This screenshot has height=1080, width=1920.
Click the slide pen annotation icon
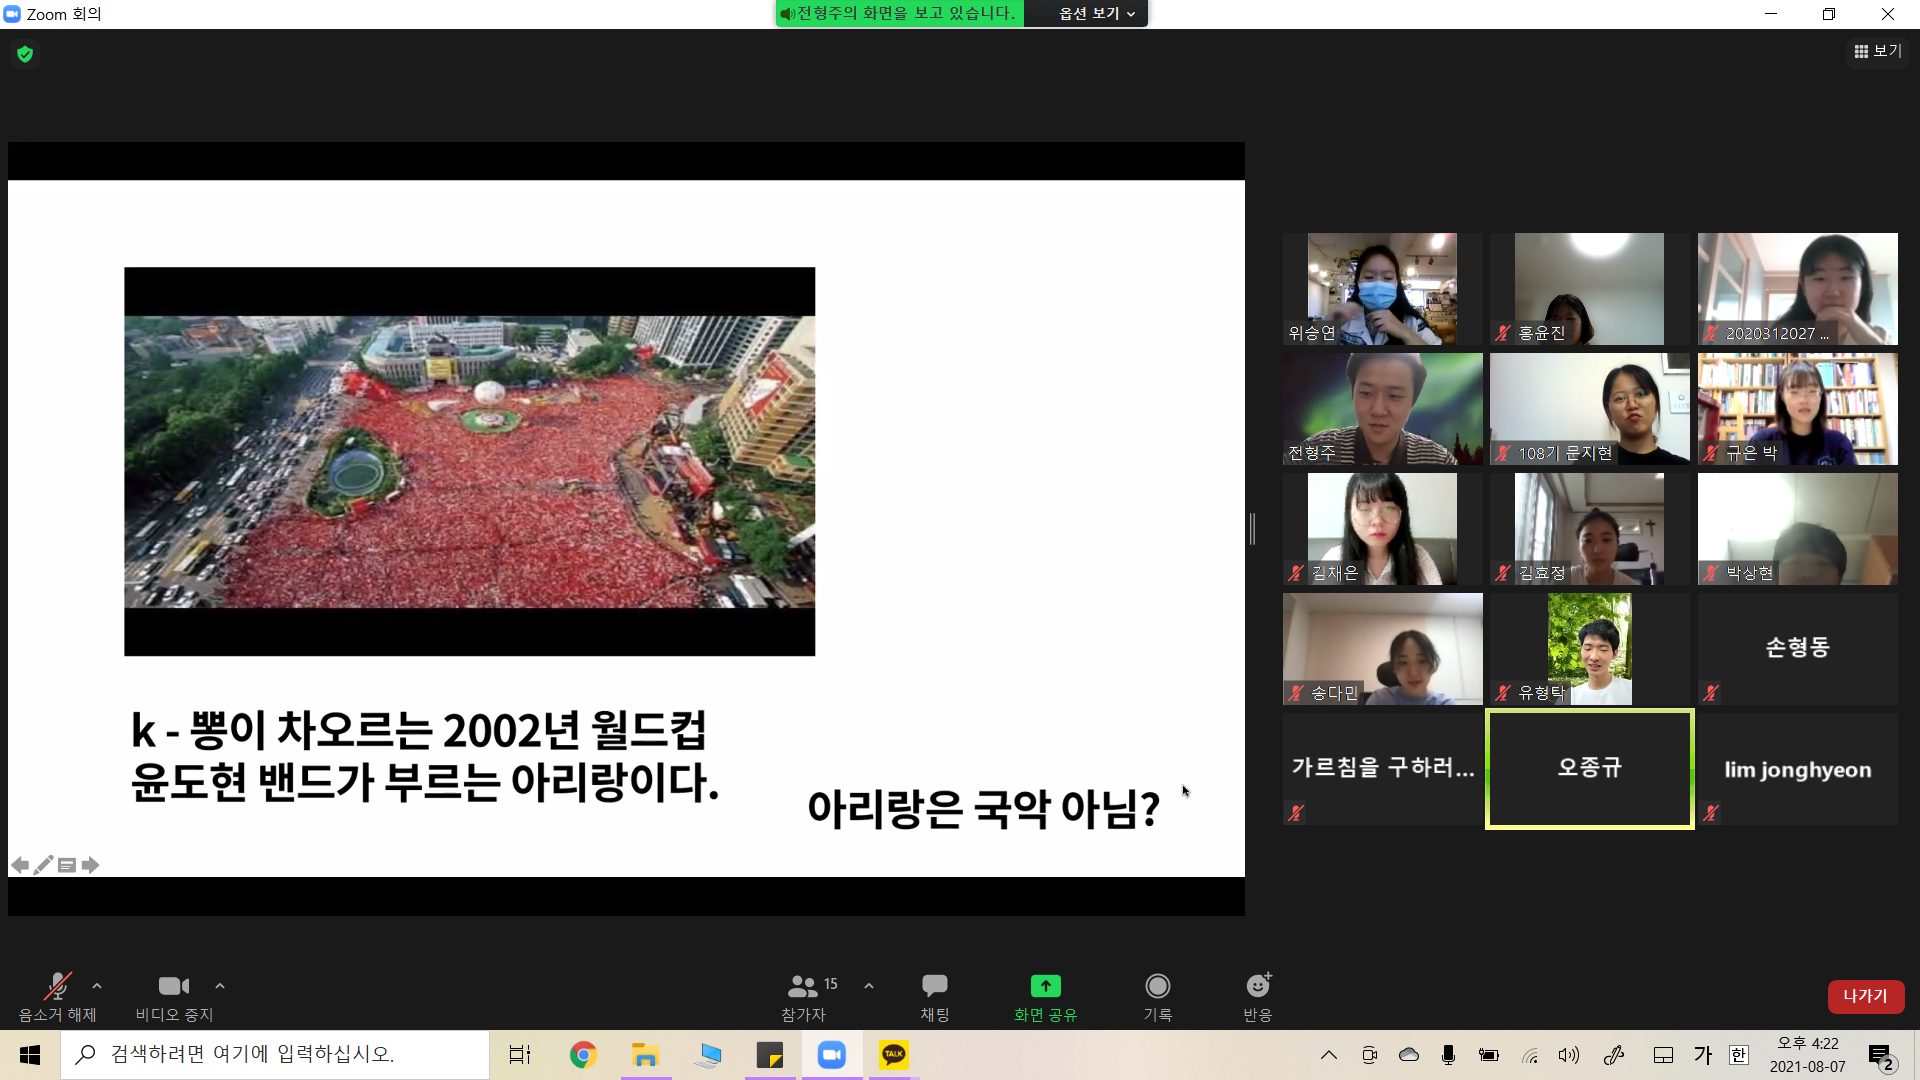tap(43, 865)
